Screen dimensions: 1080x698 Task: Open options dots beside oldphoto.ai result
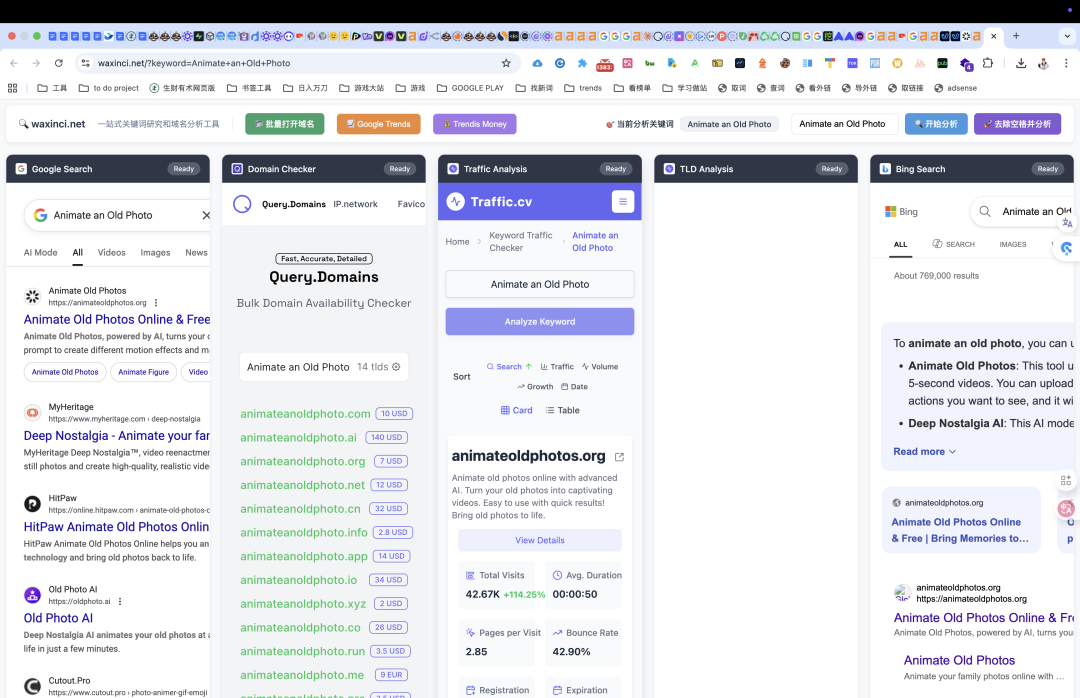(x=120, y=601)
